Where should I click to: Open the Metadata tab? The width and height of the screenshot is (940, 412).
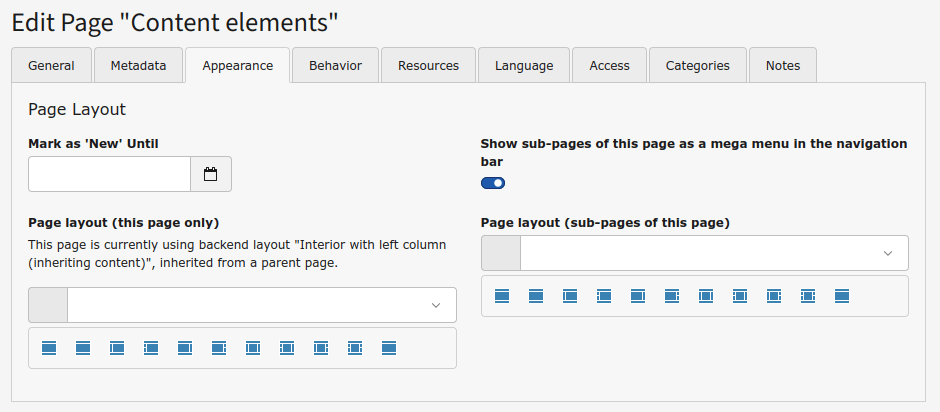(138, 65)
